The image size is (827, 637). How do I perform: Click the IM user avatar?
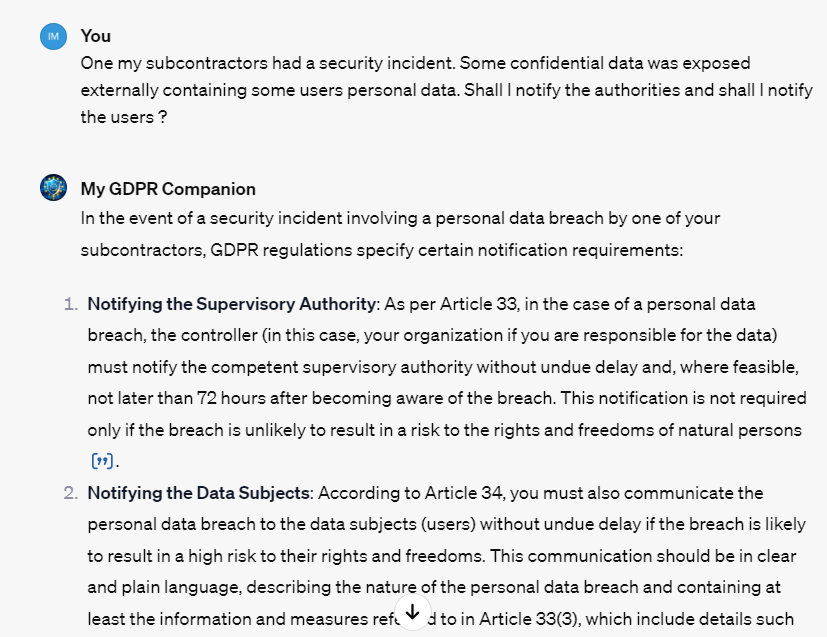53,36
